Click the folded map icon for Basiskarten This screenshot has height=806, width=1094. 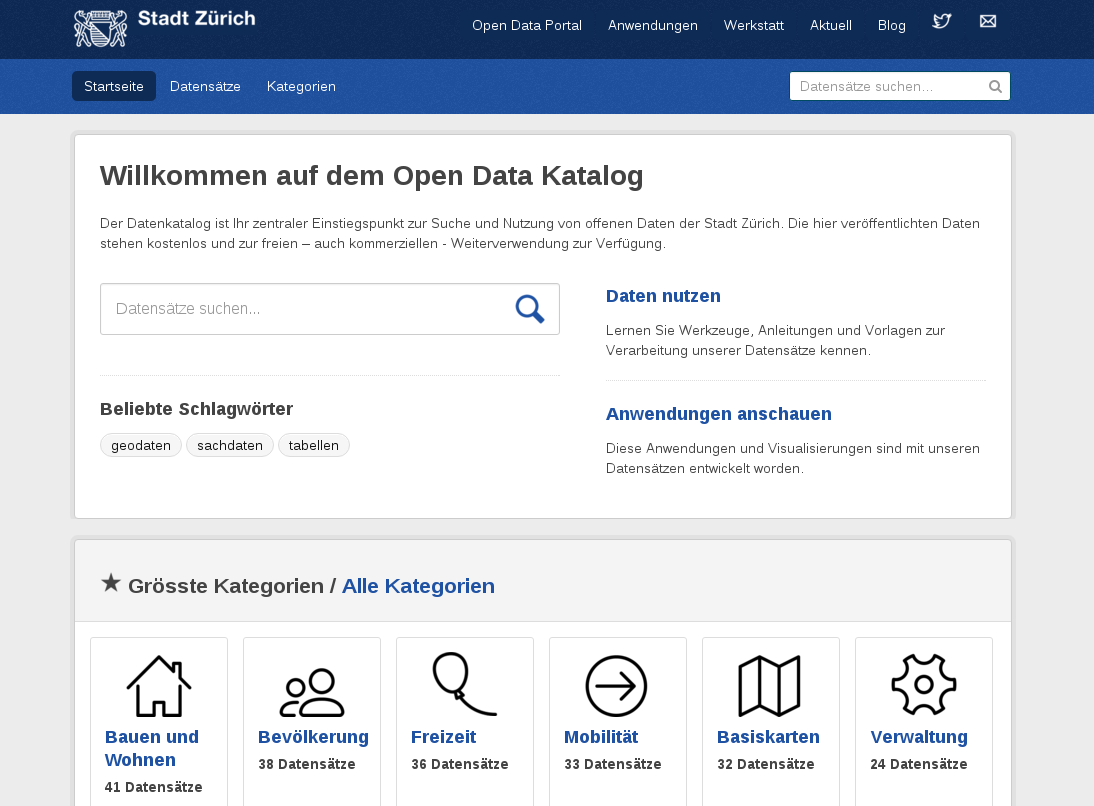pos(770,686)
